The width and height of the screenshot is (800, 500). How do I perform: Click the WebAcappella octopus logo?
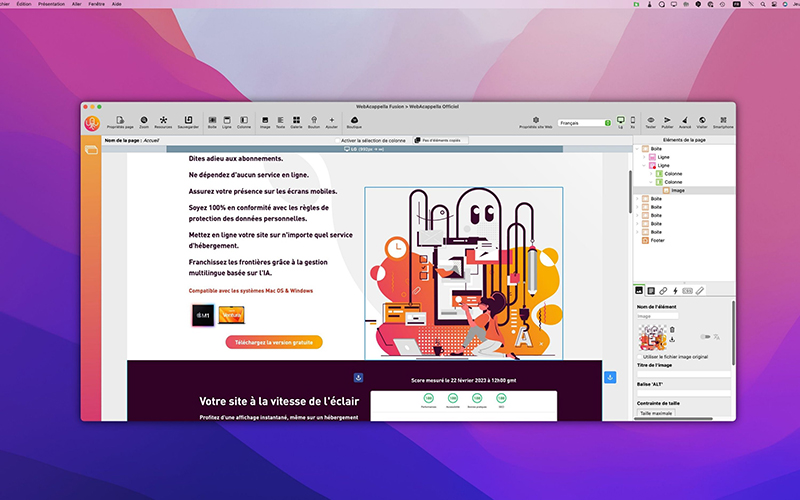[x=92, y=123]
